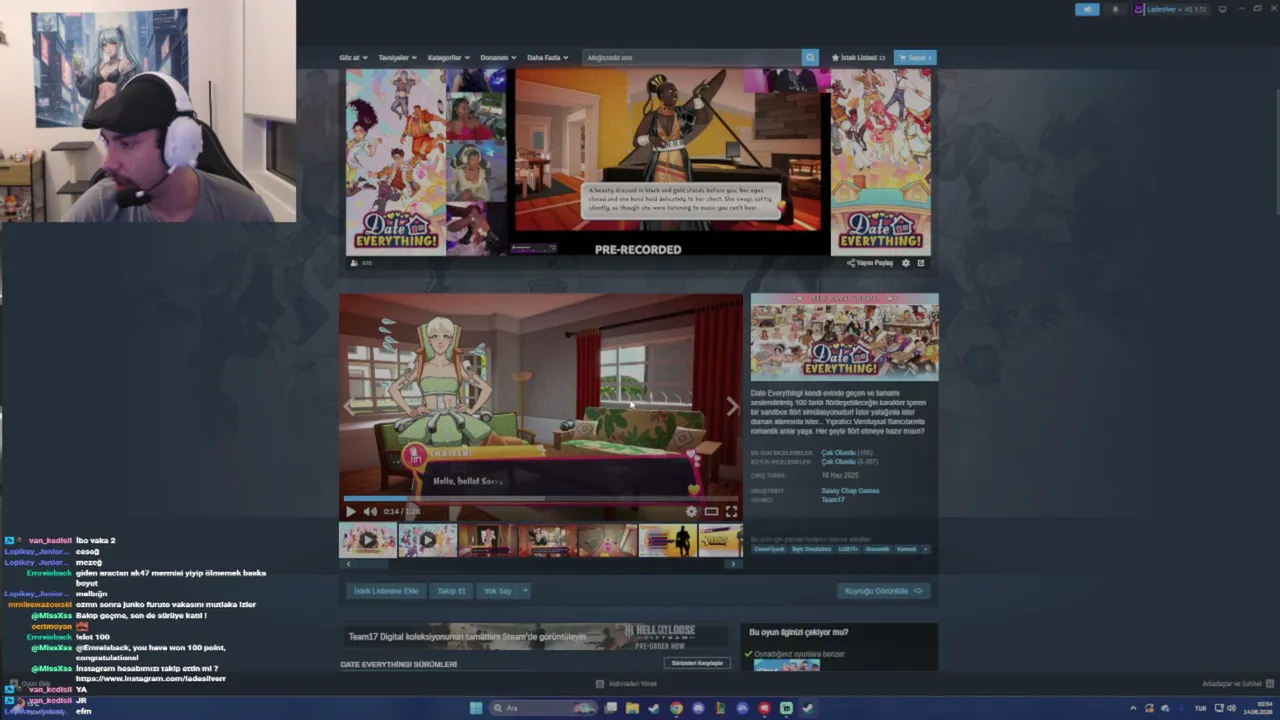Click Yayını Paylaş share broadcast

click(x=870, y=263)
